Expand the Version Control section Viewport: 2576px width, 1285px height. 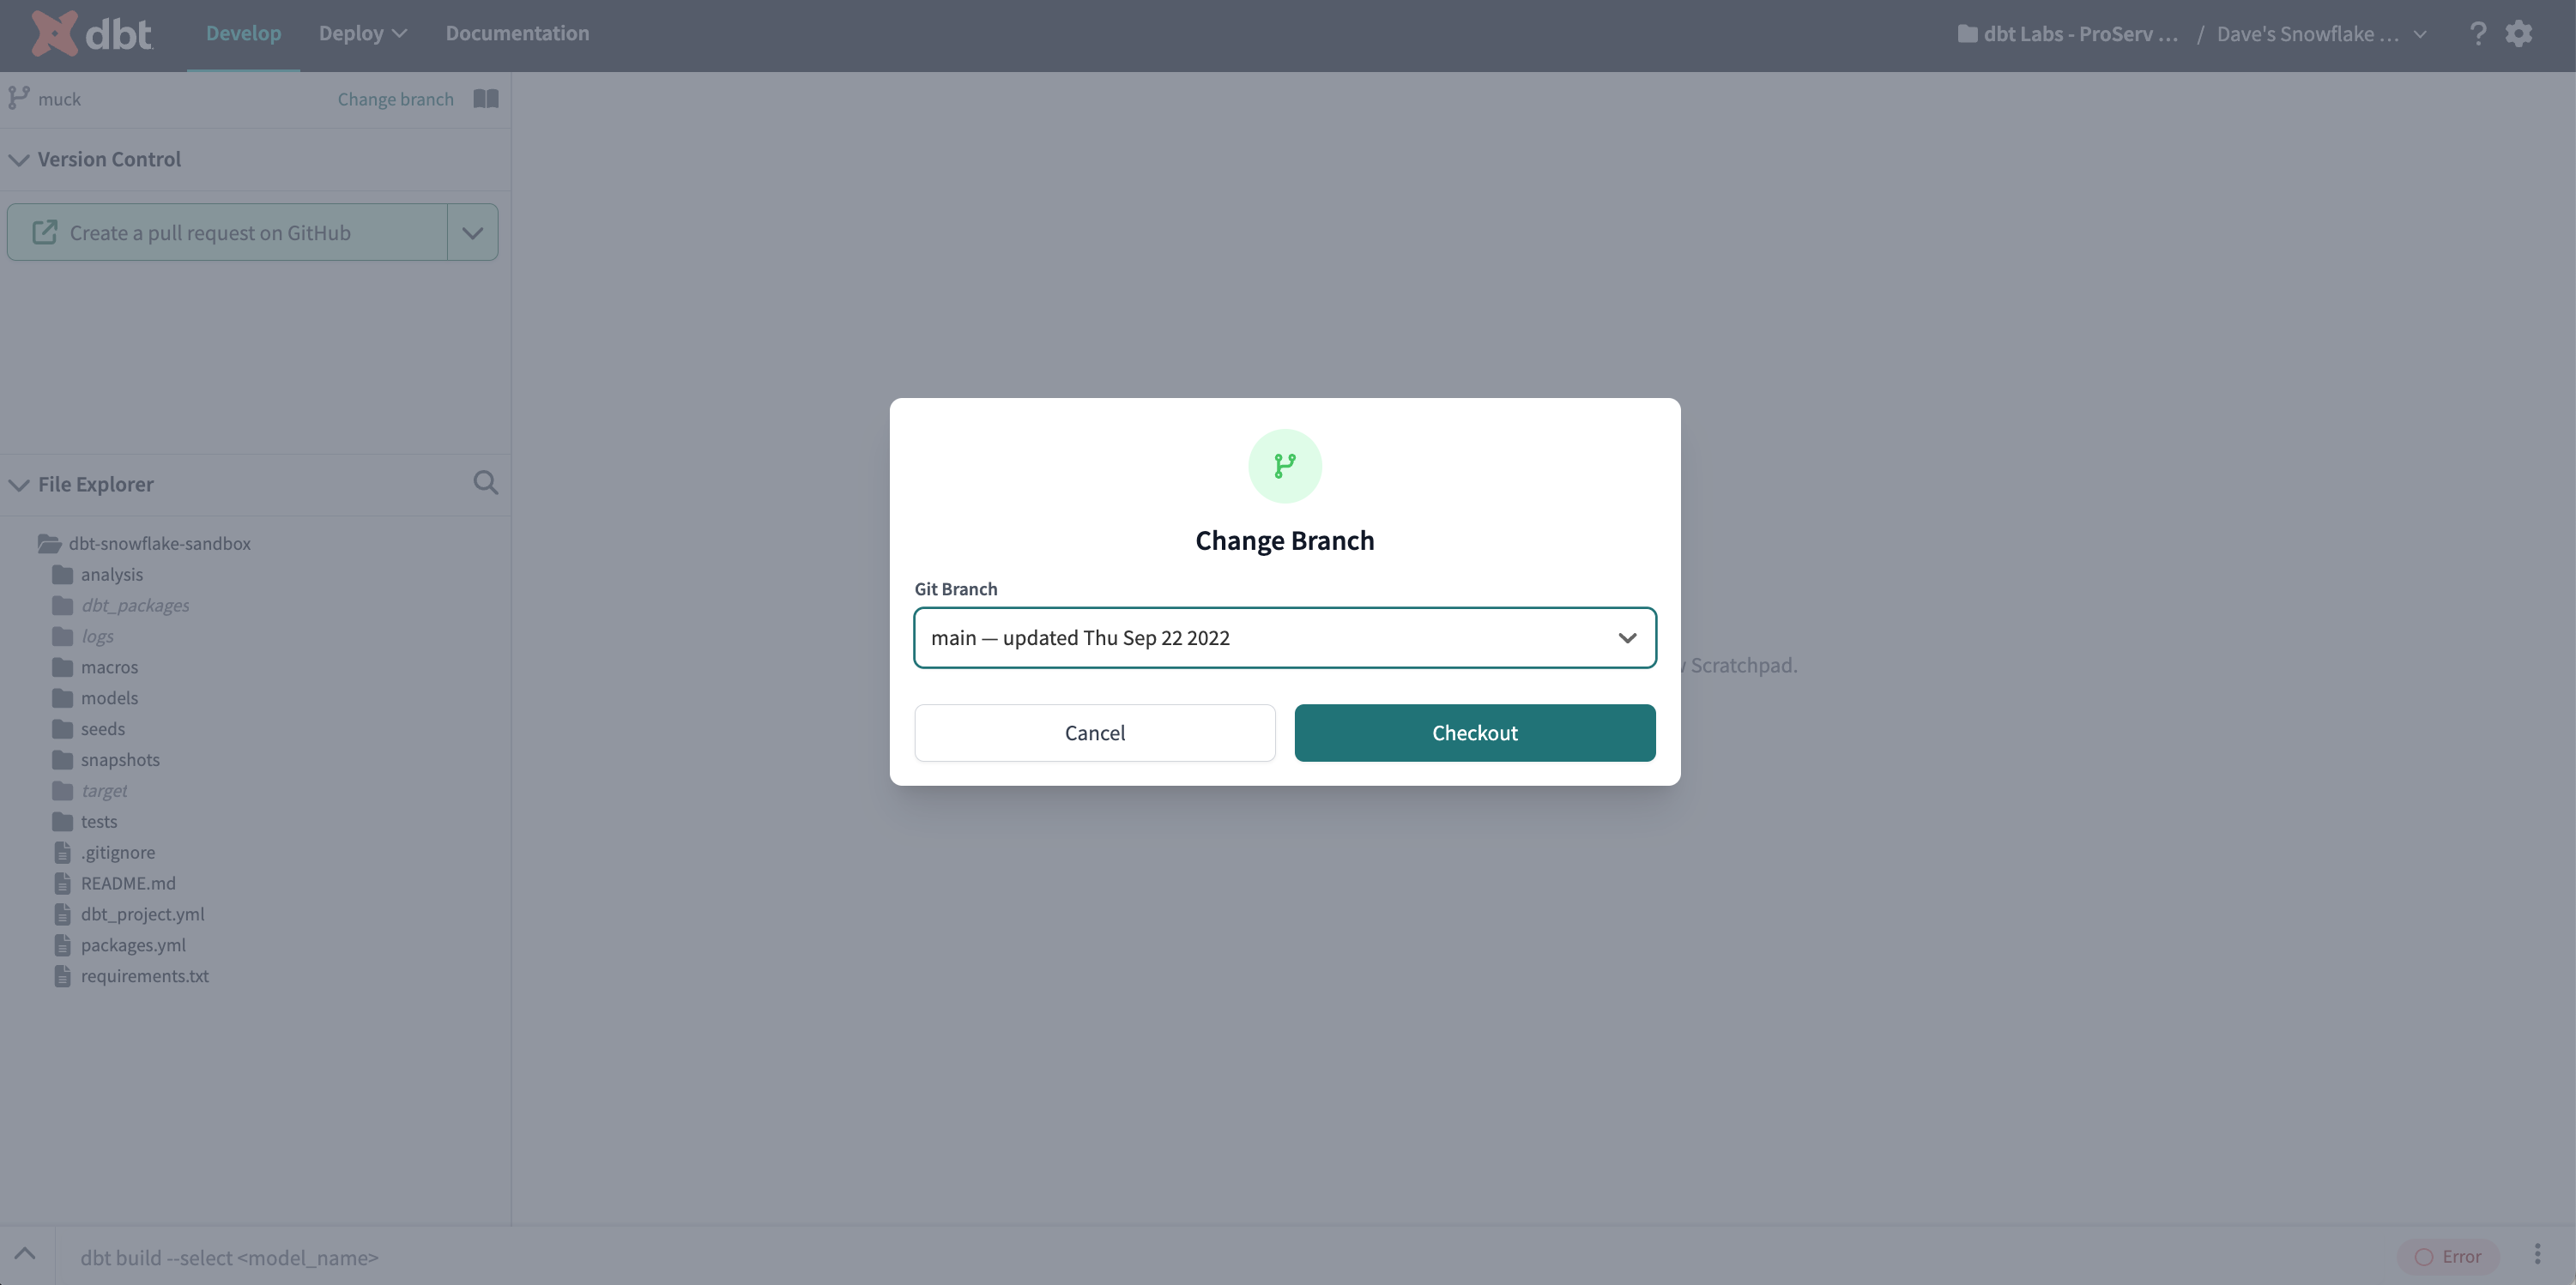tap(18, 160)
